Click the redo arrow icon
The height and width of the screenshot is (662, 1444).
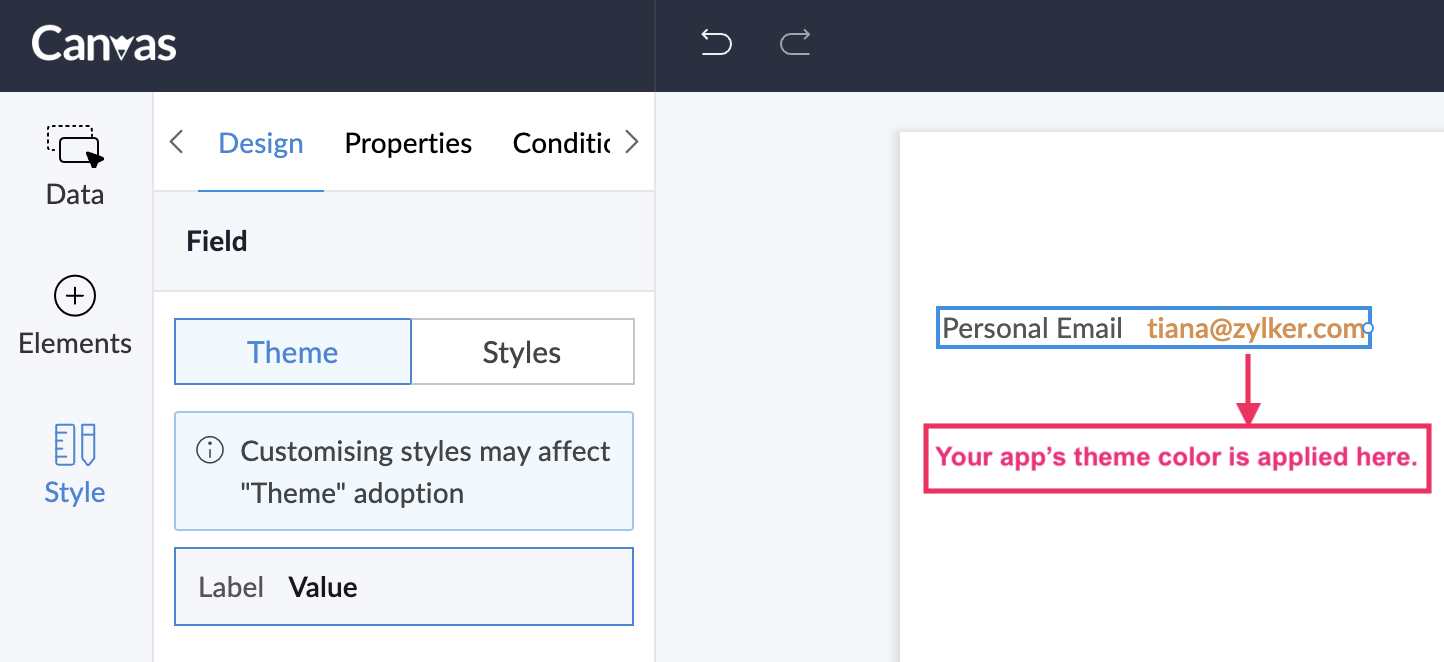795,43
